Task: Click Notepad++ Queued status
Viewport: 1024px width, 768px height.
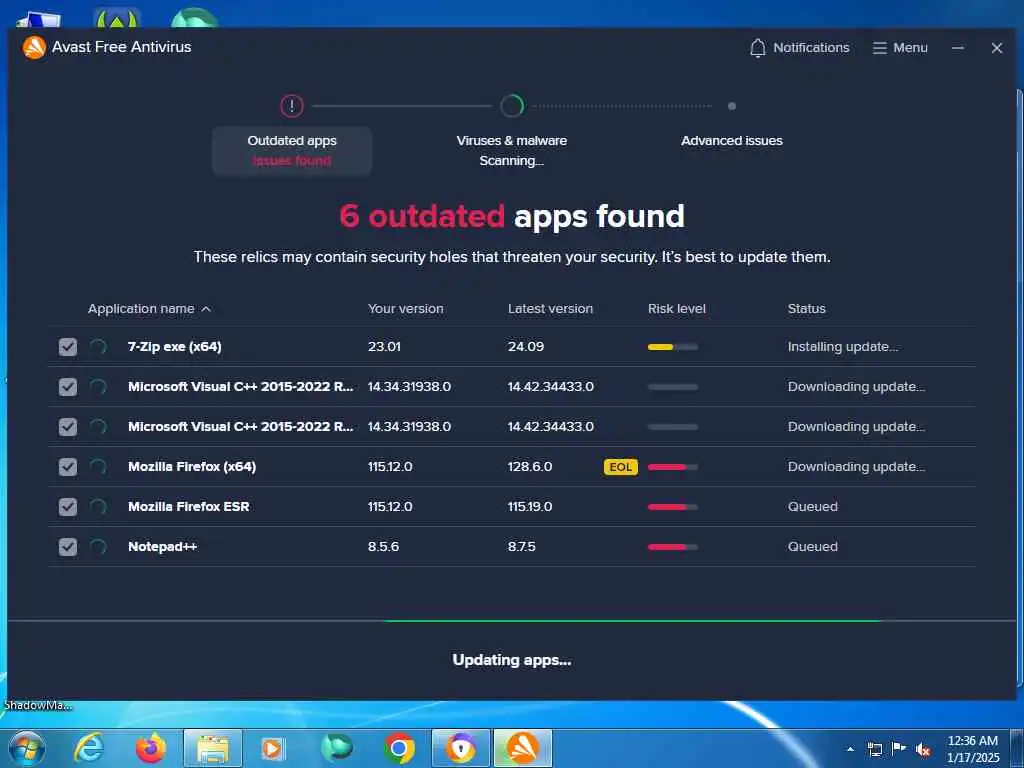Action: (812, 547)
